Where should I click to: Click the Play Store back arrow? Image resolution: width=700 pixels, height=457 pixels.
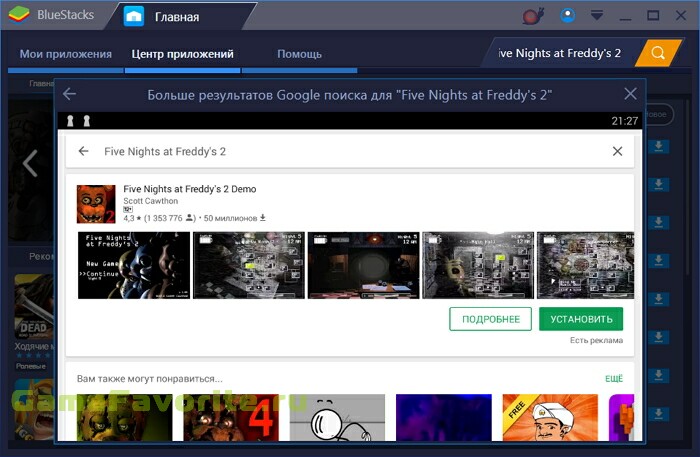point(83,151)
